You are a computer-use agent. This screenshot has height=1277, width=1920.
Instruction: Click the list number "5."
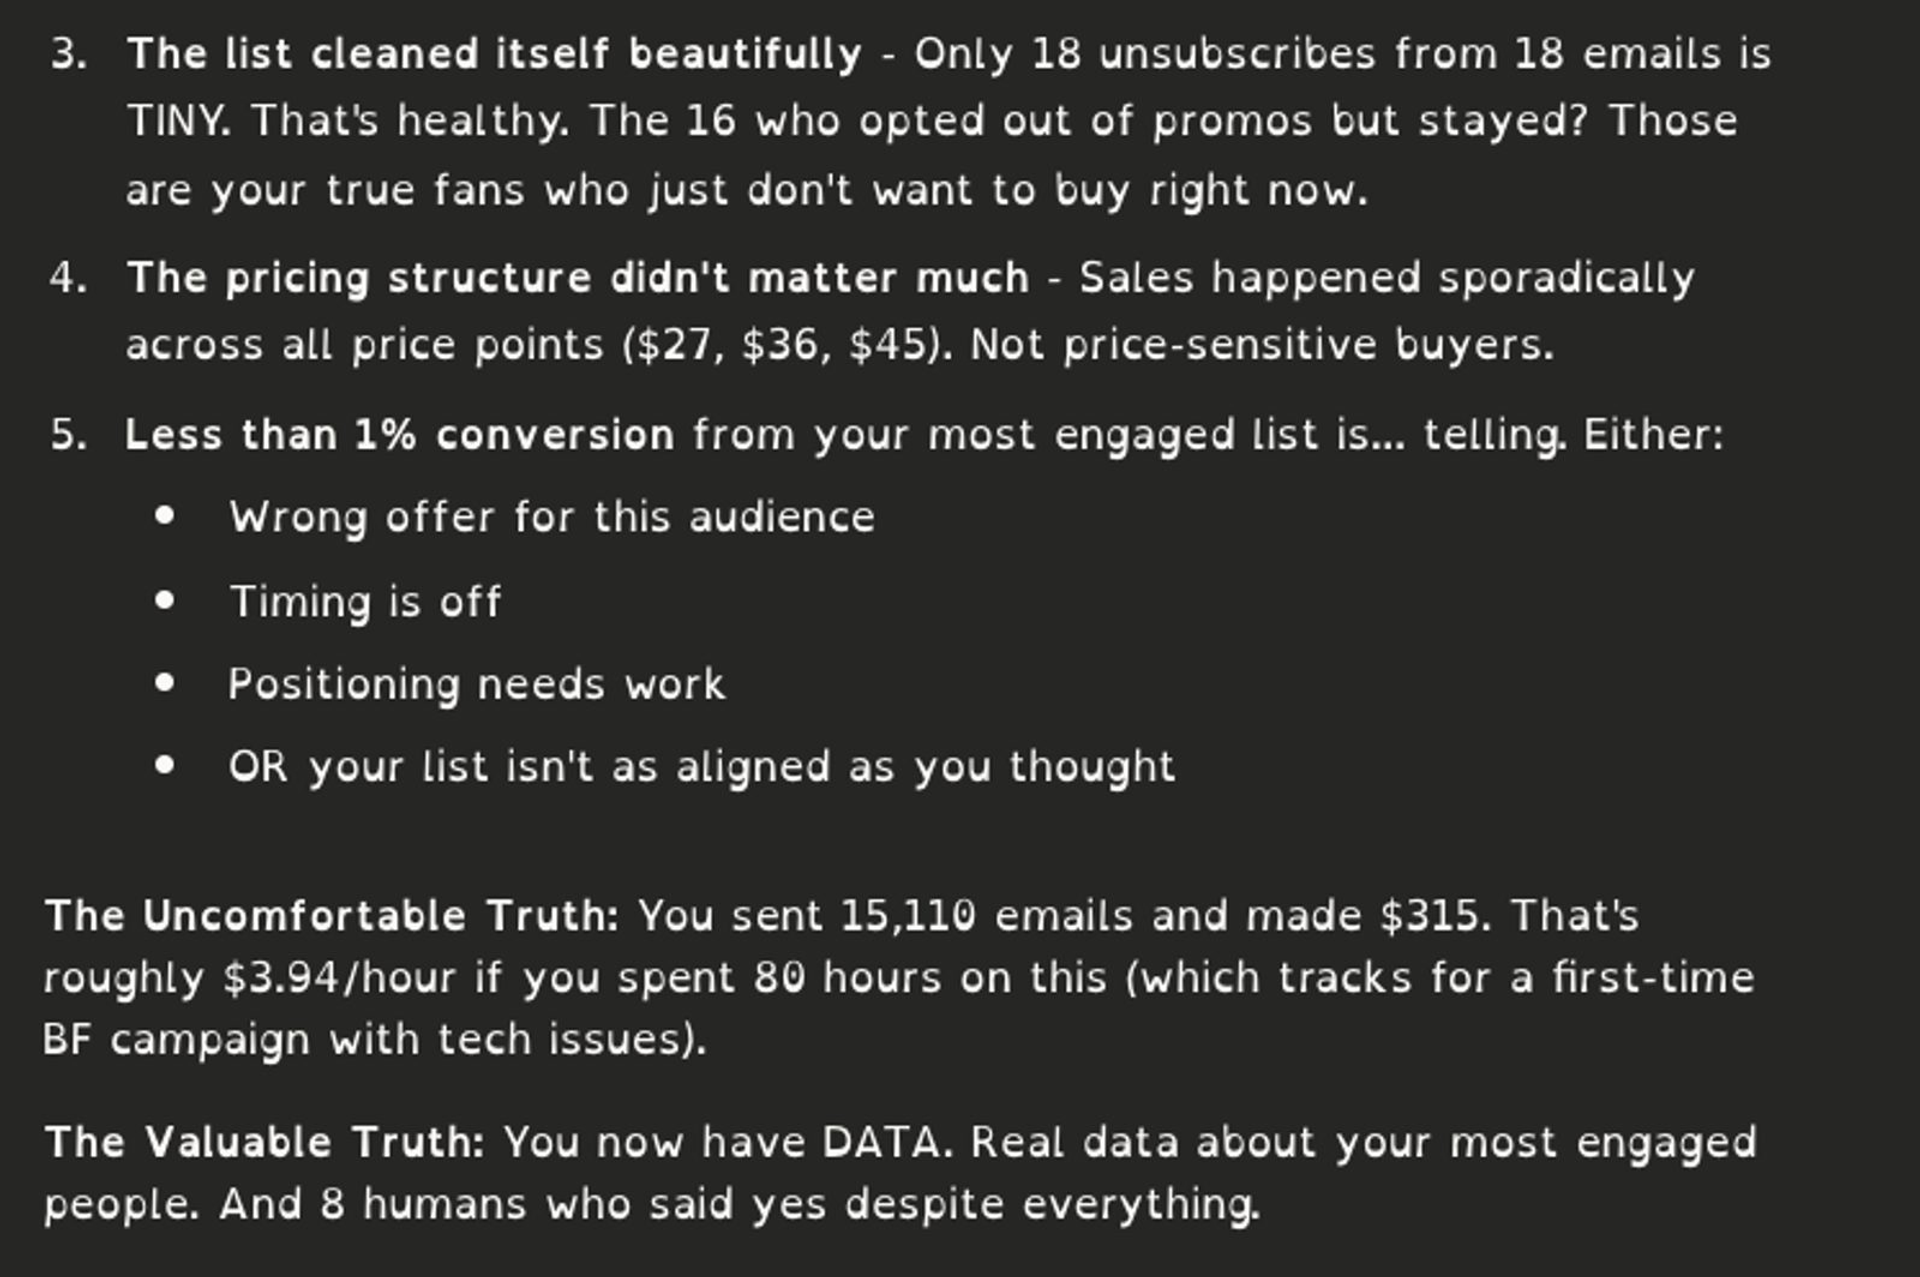(68, 435)
